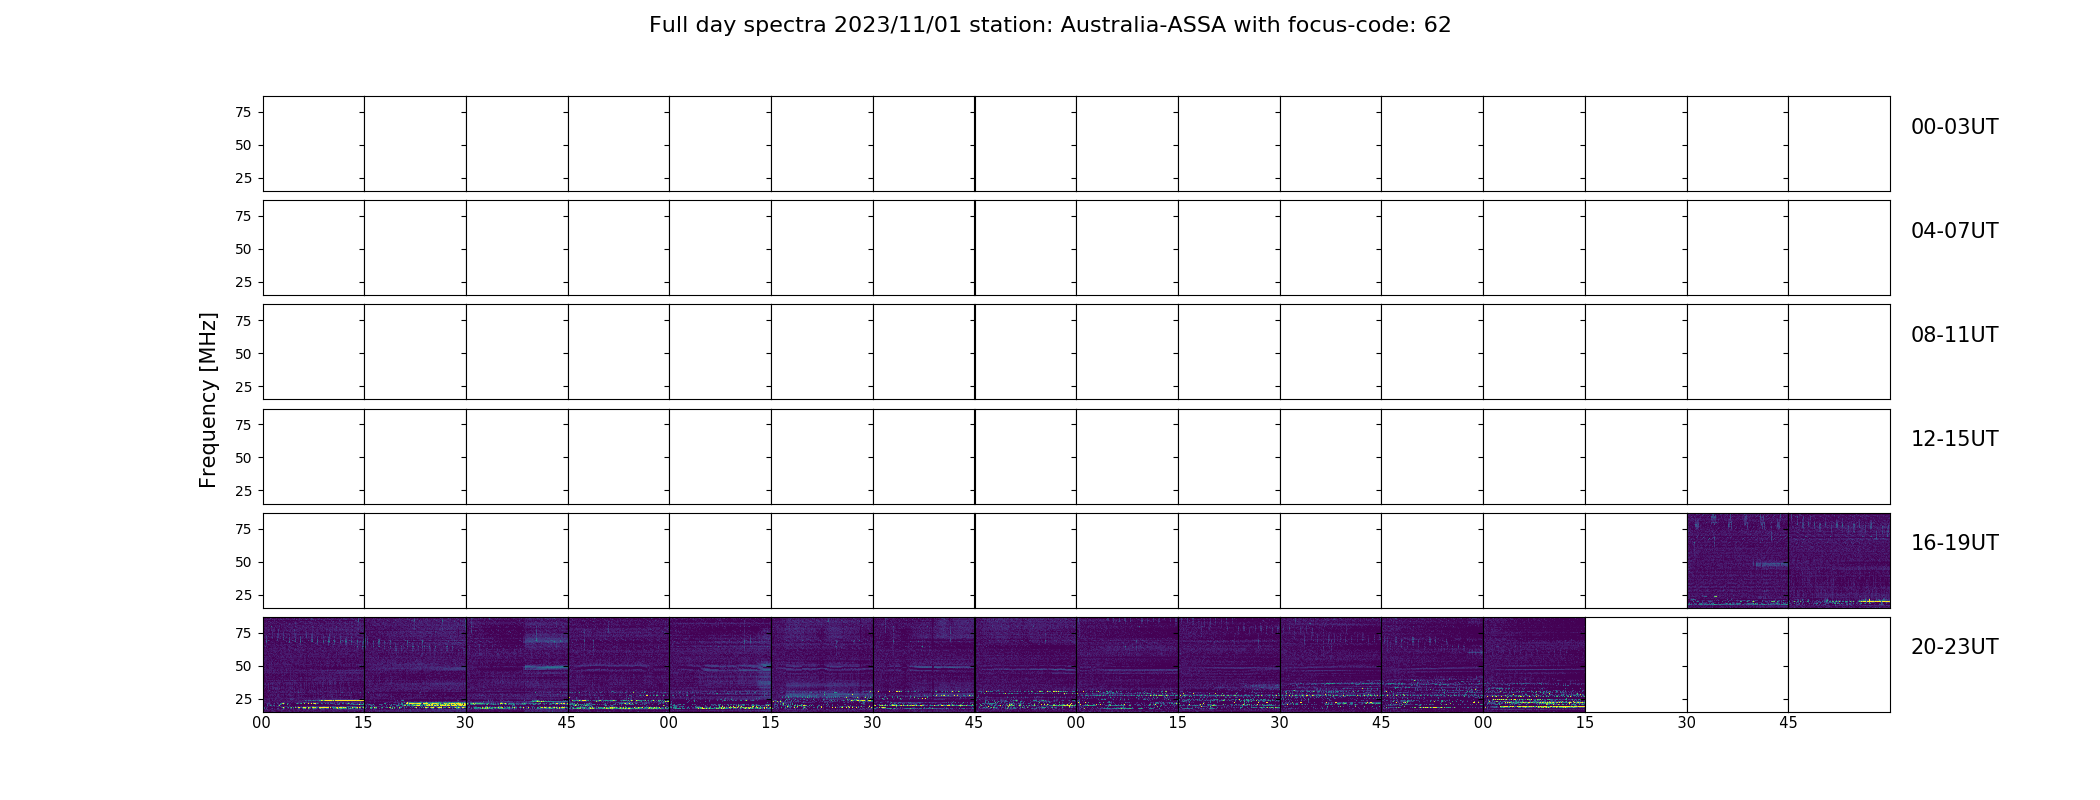Open the 22:00 spectrogram in 20-23UT row
Image resolution: width=2100 pixels, height=800 pixels.
pos(1128,665)
